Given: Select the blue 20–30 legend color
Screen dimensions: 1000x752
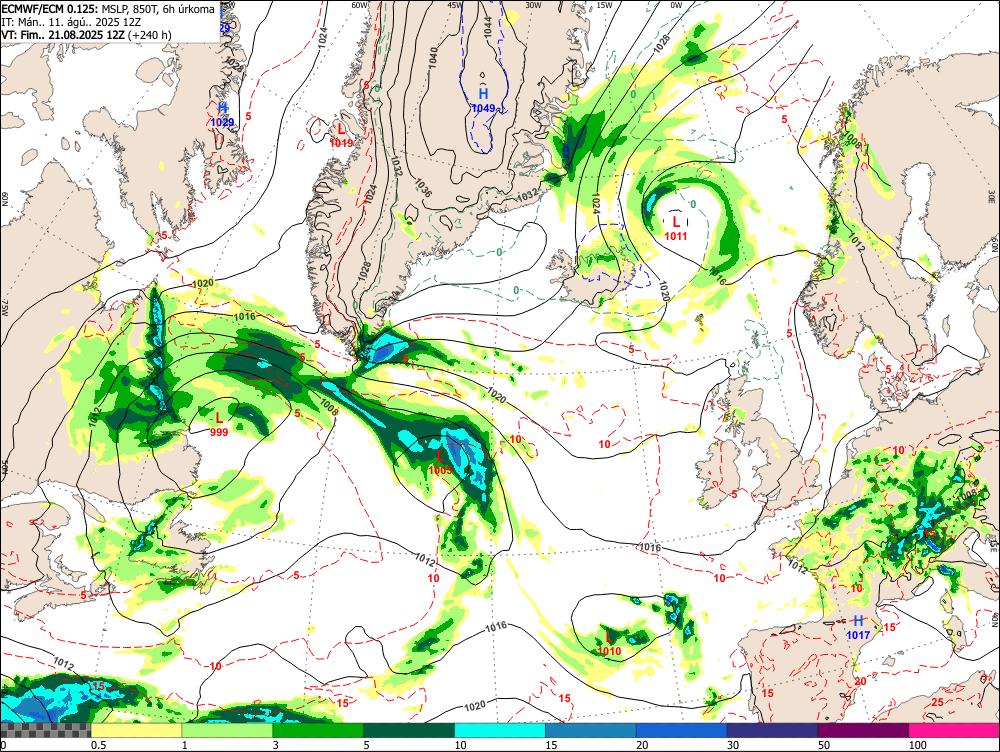Looking at the screenshot, I should click(682, 730).
